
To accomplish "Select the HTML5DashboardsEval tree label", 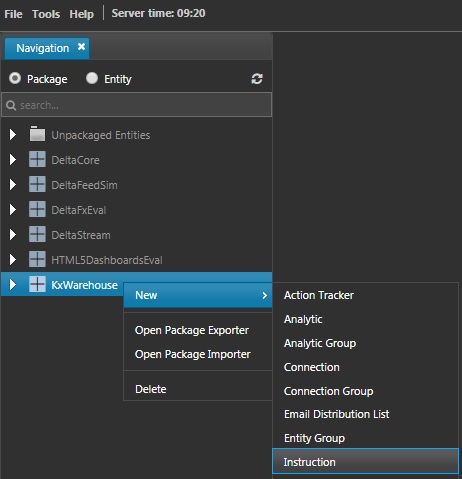I will [x=107, y=260].
